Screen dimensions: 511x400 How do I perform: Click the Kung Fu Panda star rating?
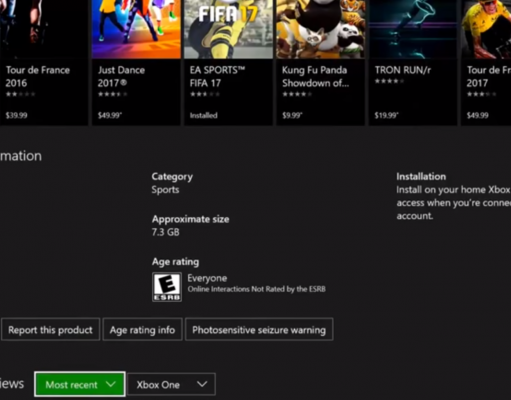tap(297, 94)
